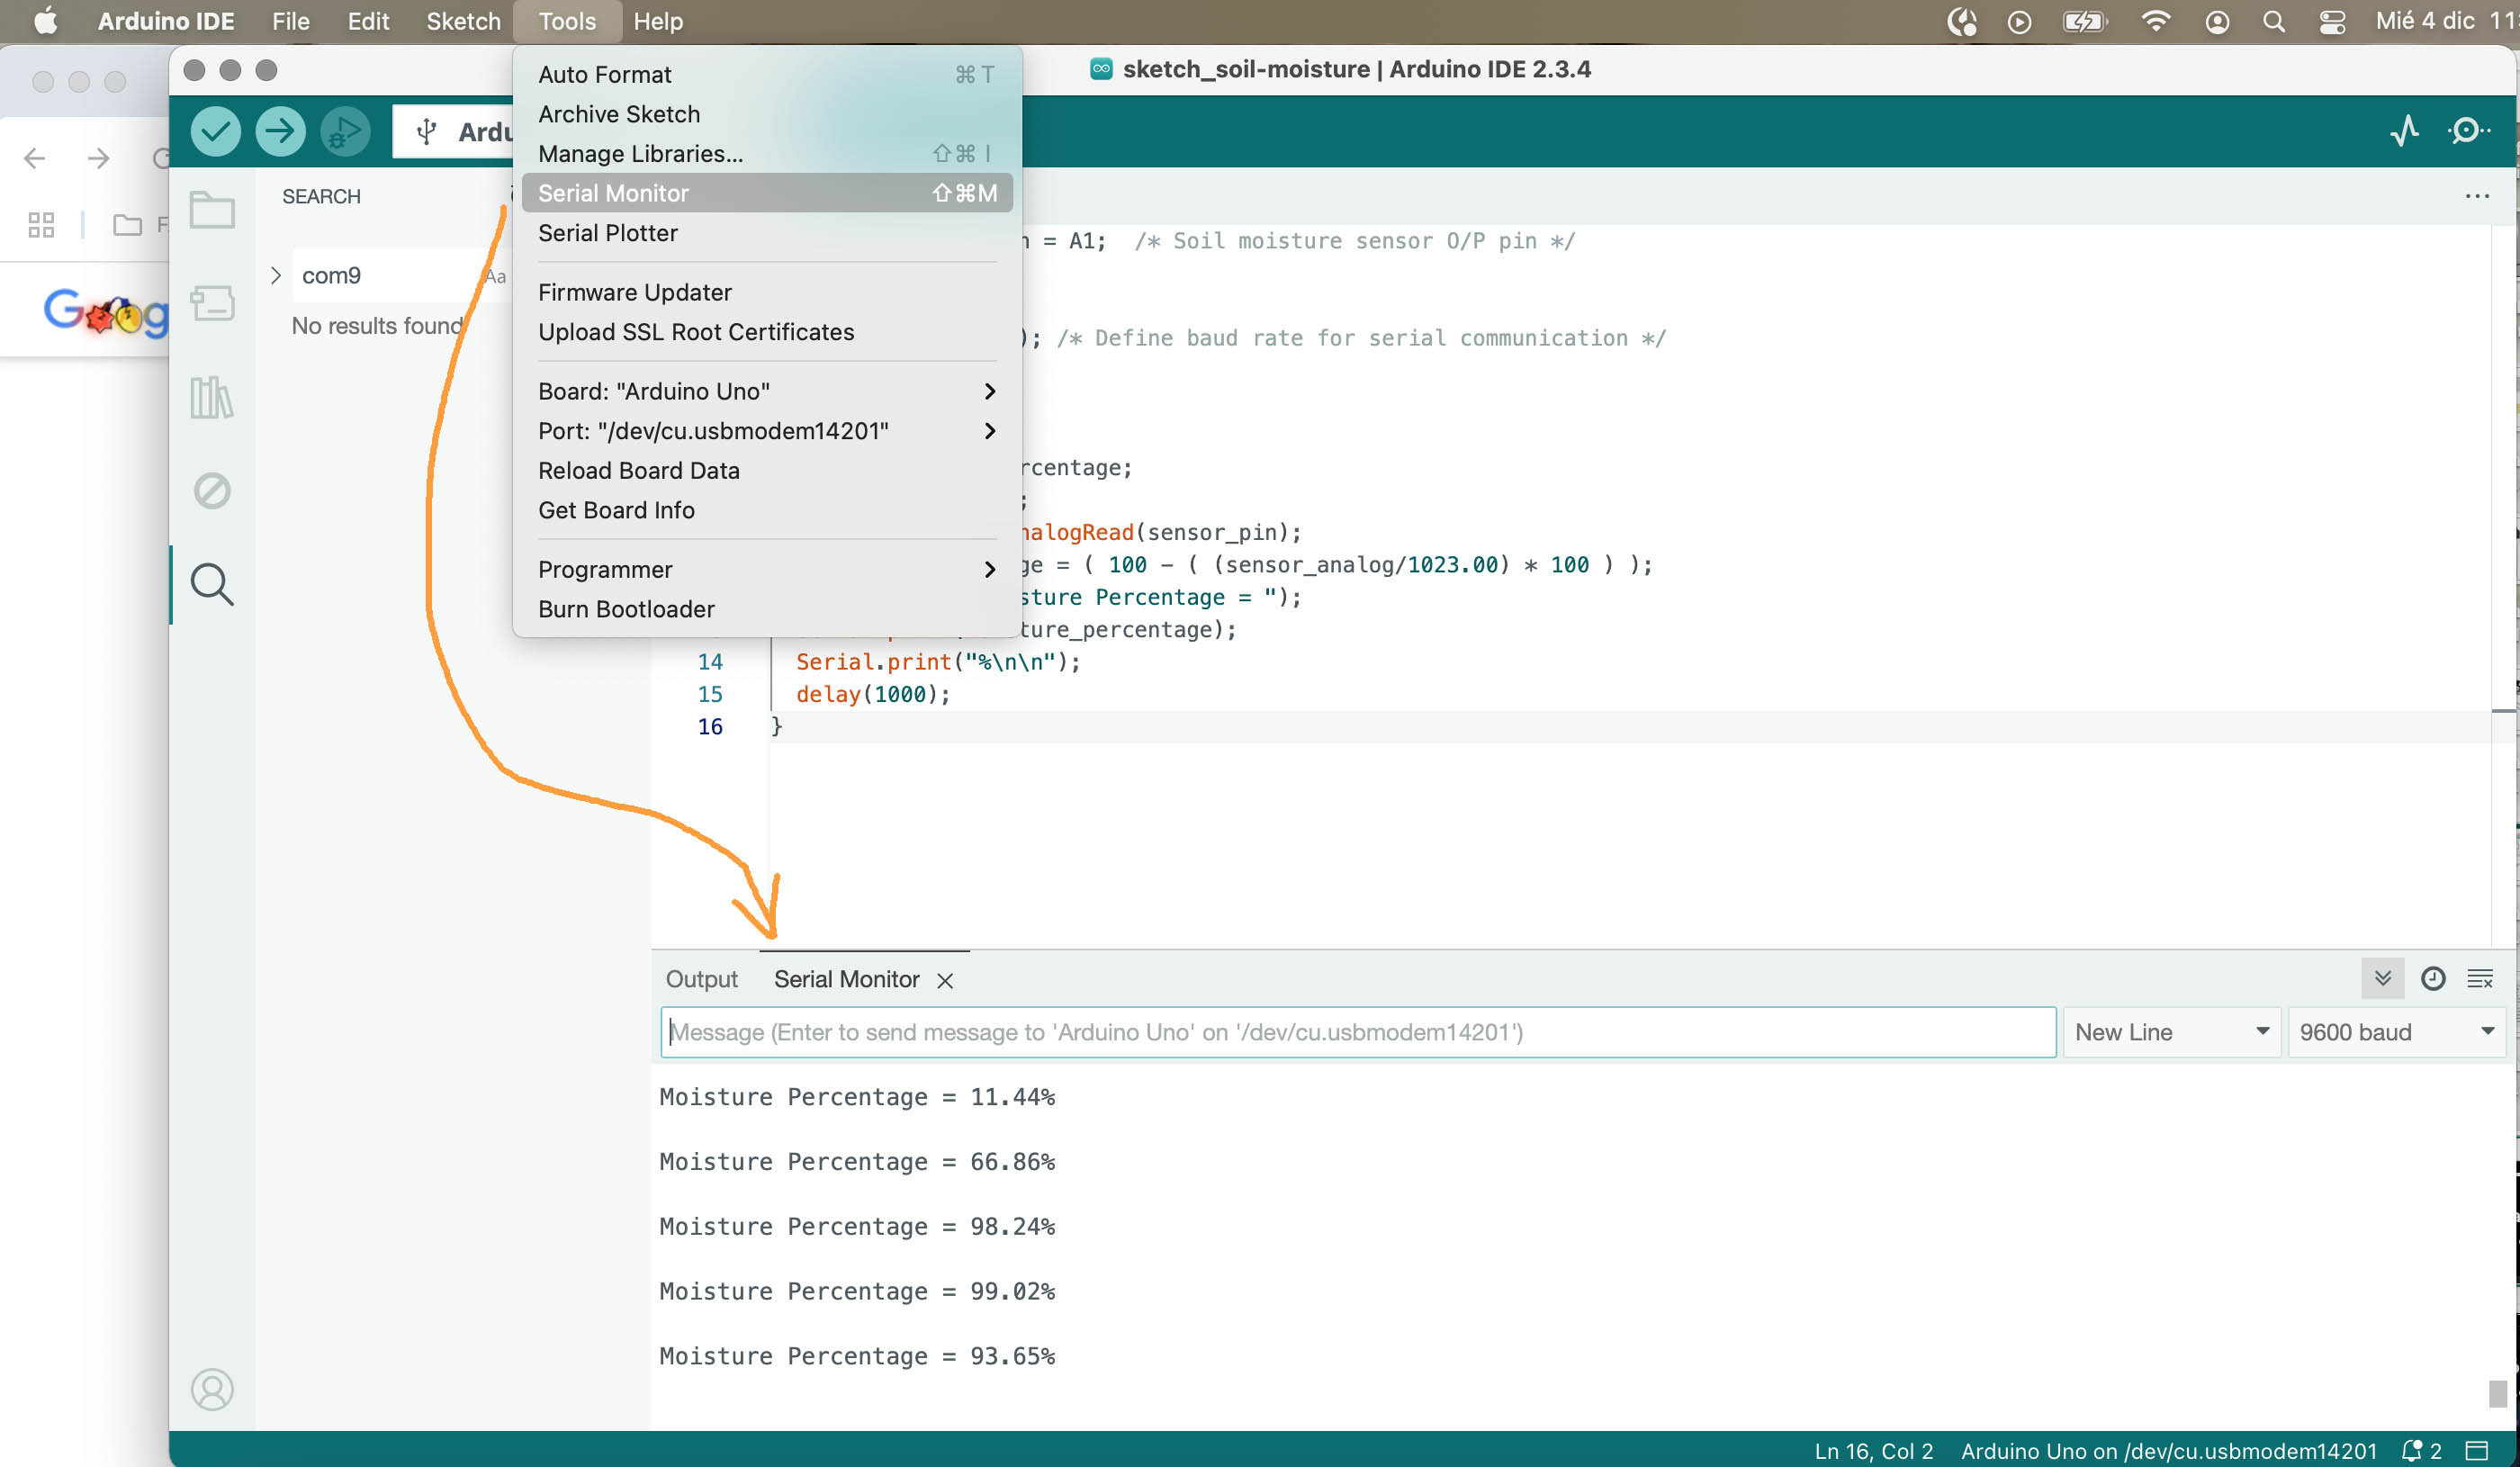Screen dimensions: 2520x1467
Task: Open Spotlight search in menu bar
Action: 2273,21
